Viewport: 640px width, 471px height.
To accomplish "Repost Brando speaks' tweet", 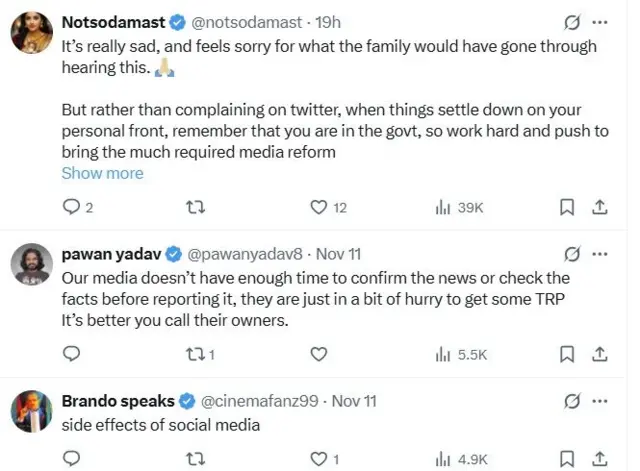I will click(x=197, y=459).
